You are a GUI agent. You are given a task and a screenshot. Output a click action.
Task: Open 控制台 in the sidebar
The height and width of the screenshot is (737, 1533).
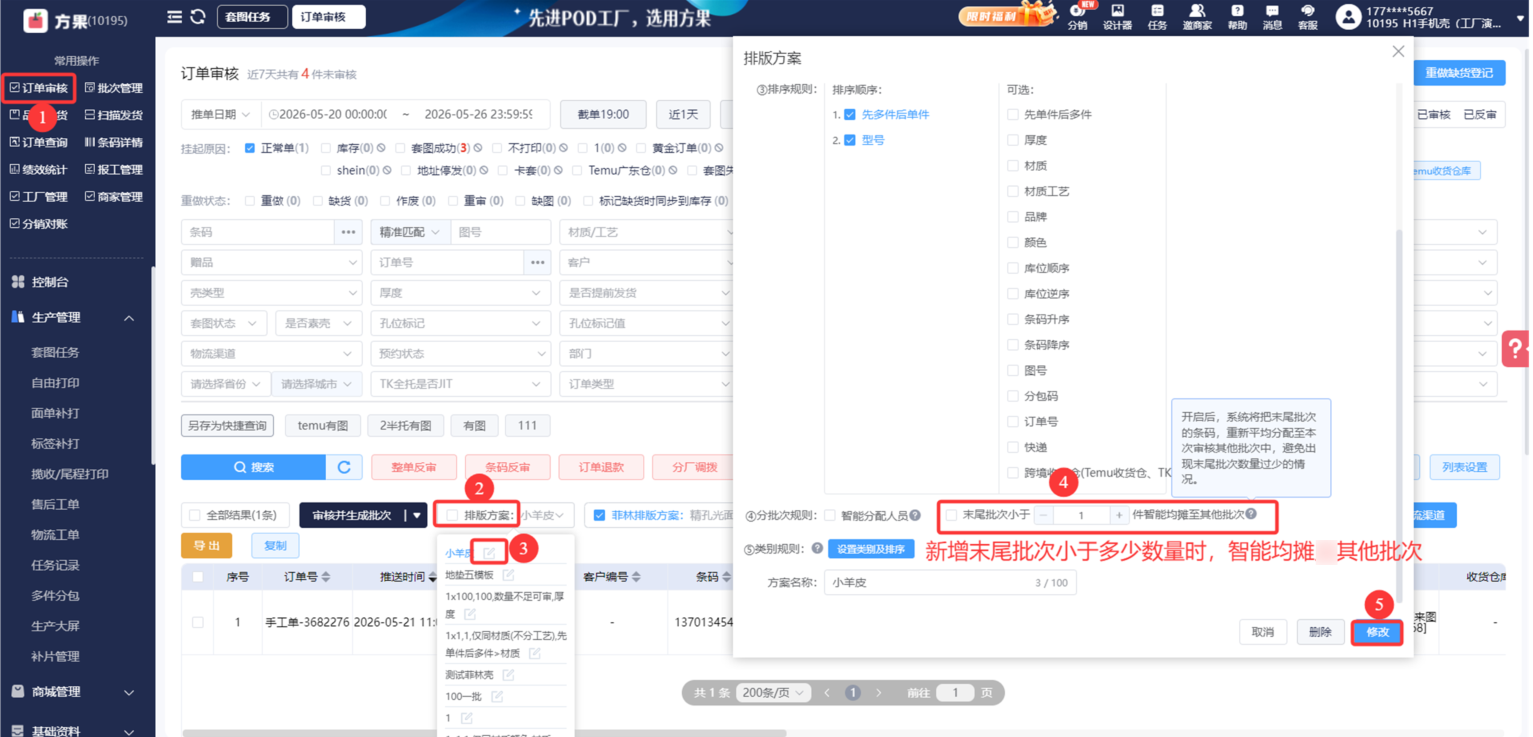[x=50, y=282]
